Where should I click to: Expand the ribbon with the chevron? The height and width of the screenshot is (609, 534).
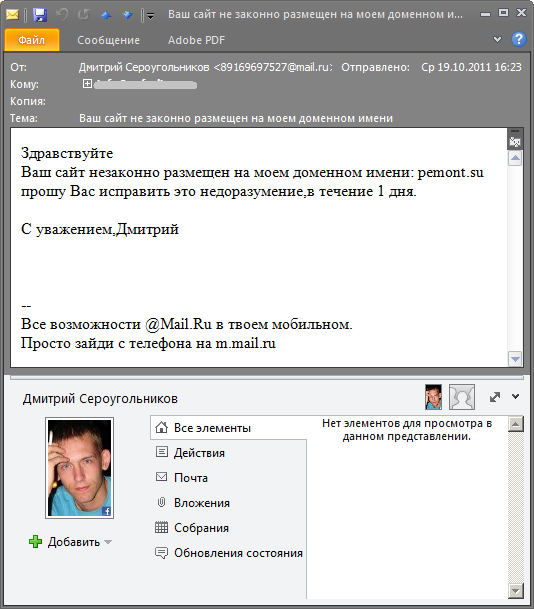point(497,39)
